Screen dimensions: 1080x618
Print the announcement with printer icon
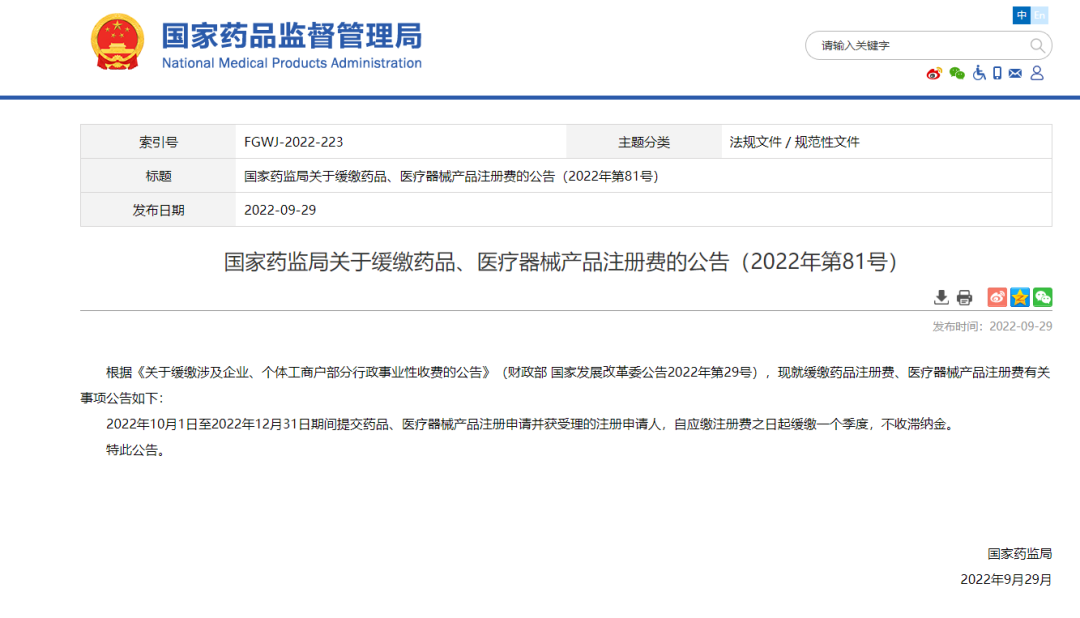964,297
